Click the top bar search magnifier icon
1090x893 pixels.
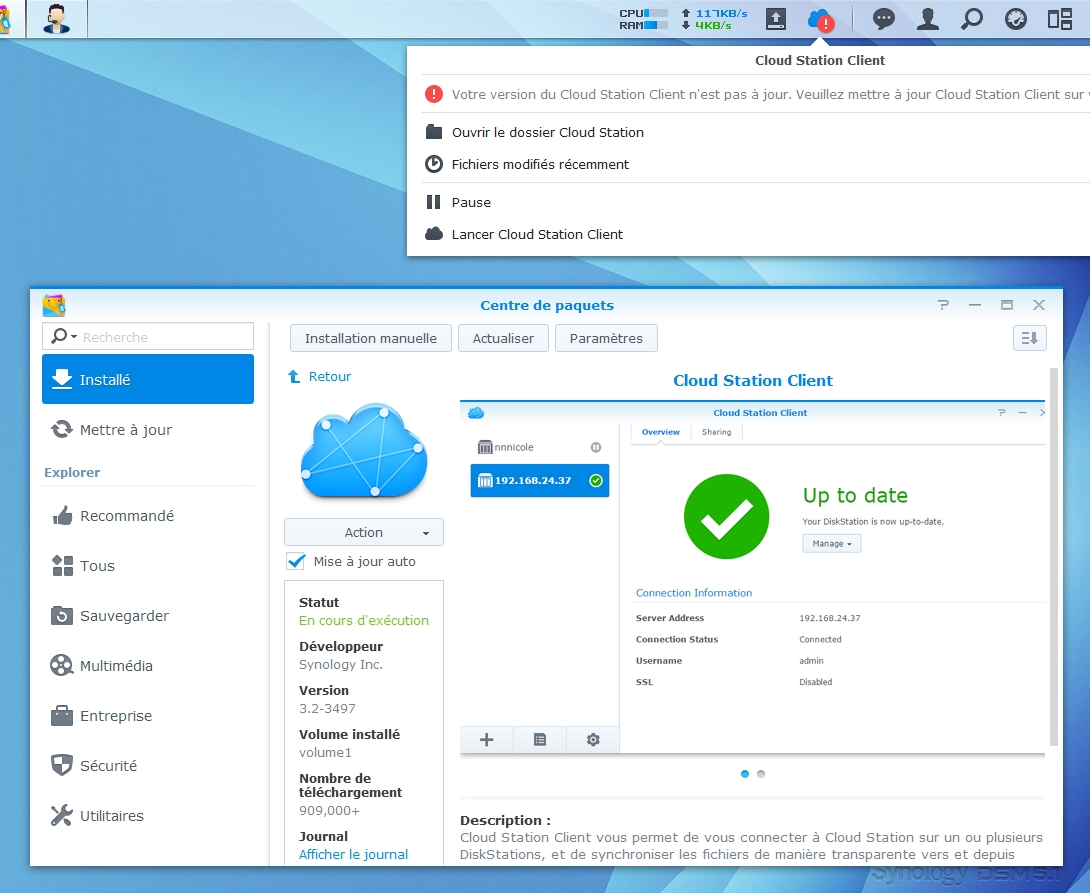point(972,19)
